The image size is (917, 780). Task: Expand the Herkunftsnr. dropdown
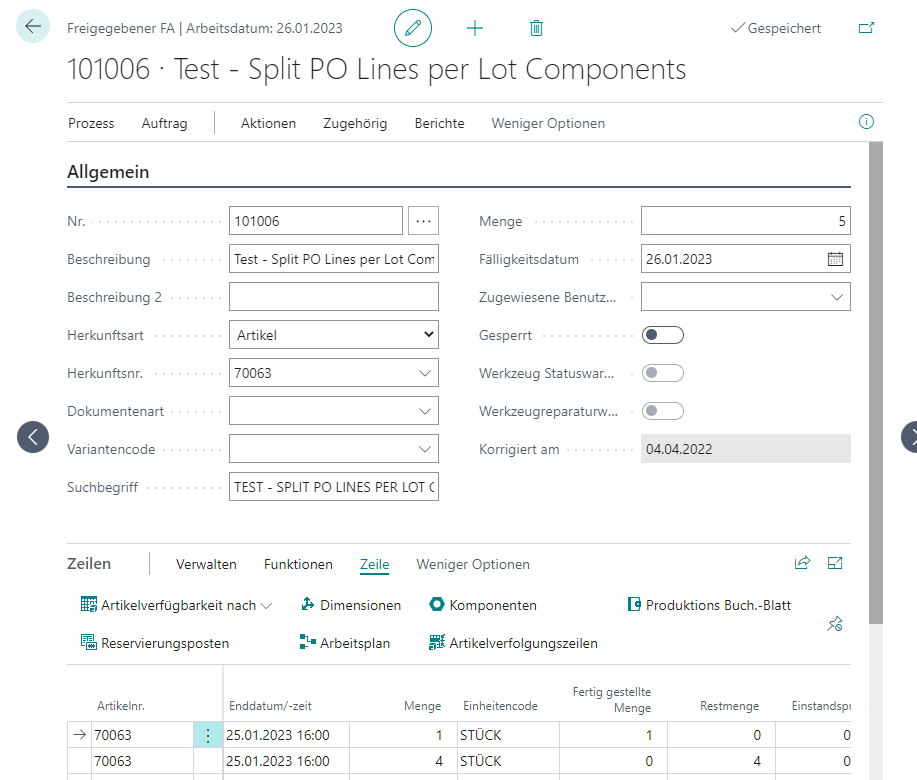tap(425, 373)
